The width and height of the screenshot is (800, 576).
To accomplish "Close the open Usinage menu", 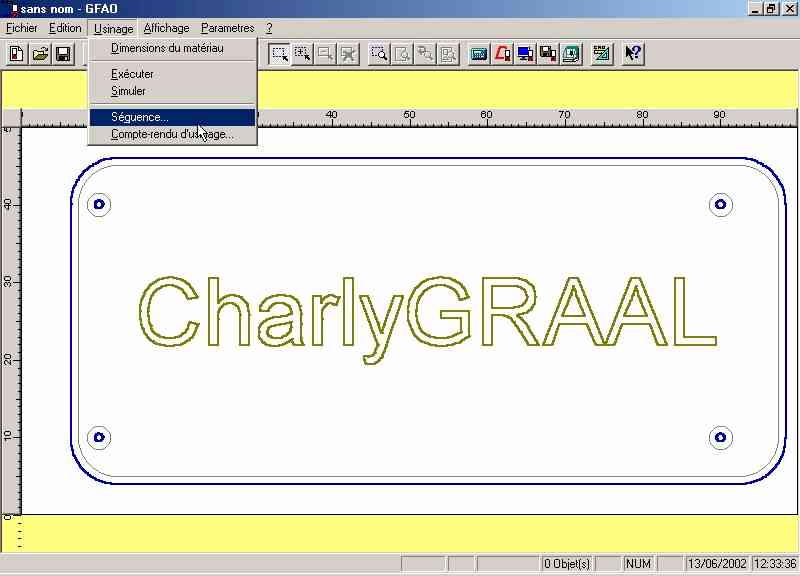I will coord(113,29).
